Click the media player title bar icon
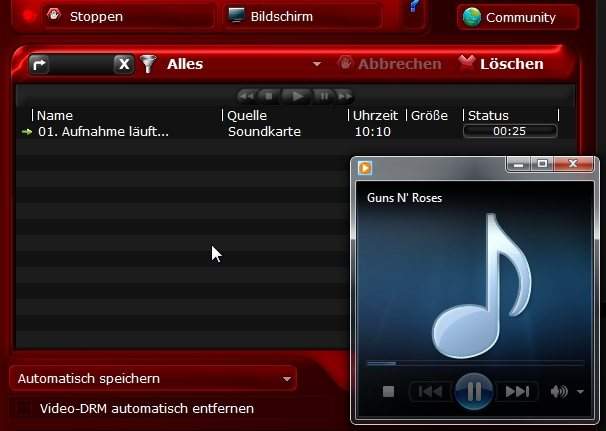The image size is (606, 431). 365,168
